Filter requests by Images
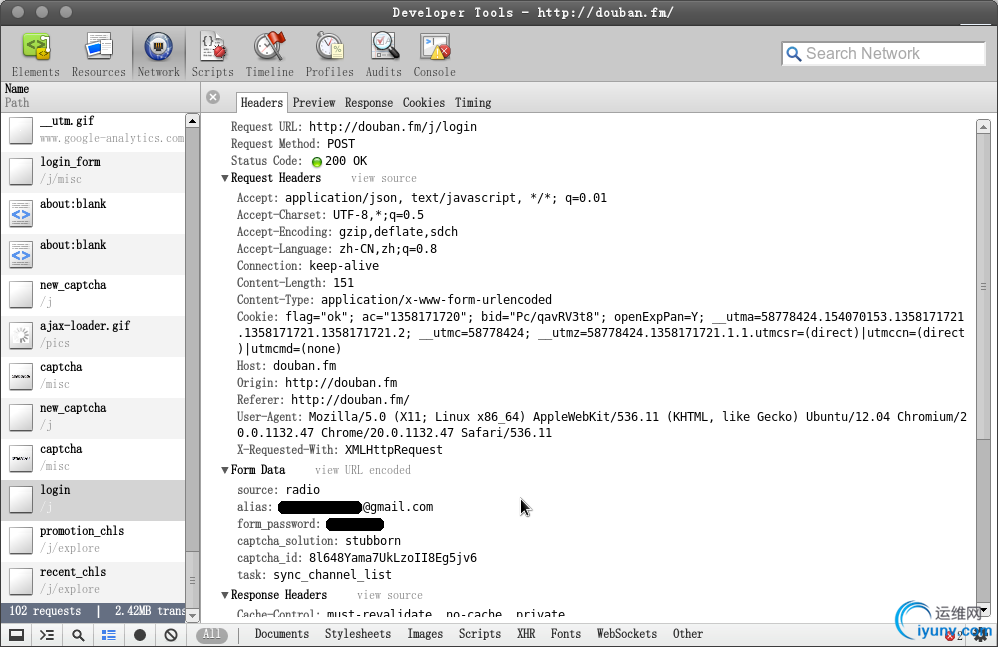The height and width of the screenshot is (647, 998). point(425,634)
